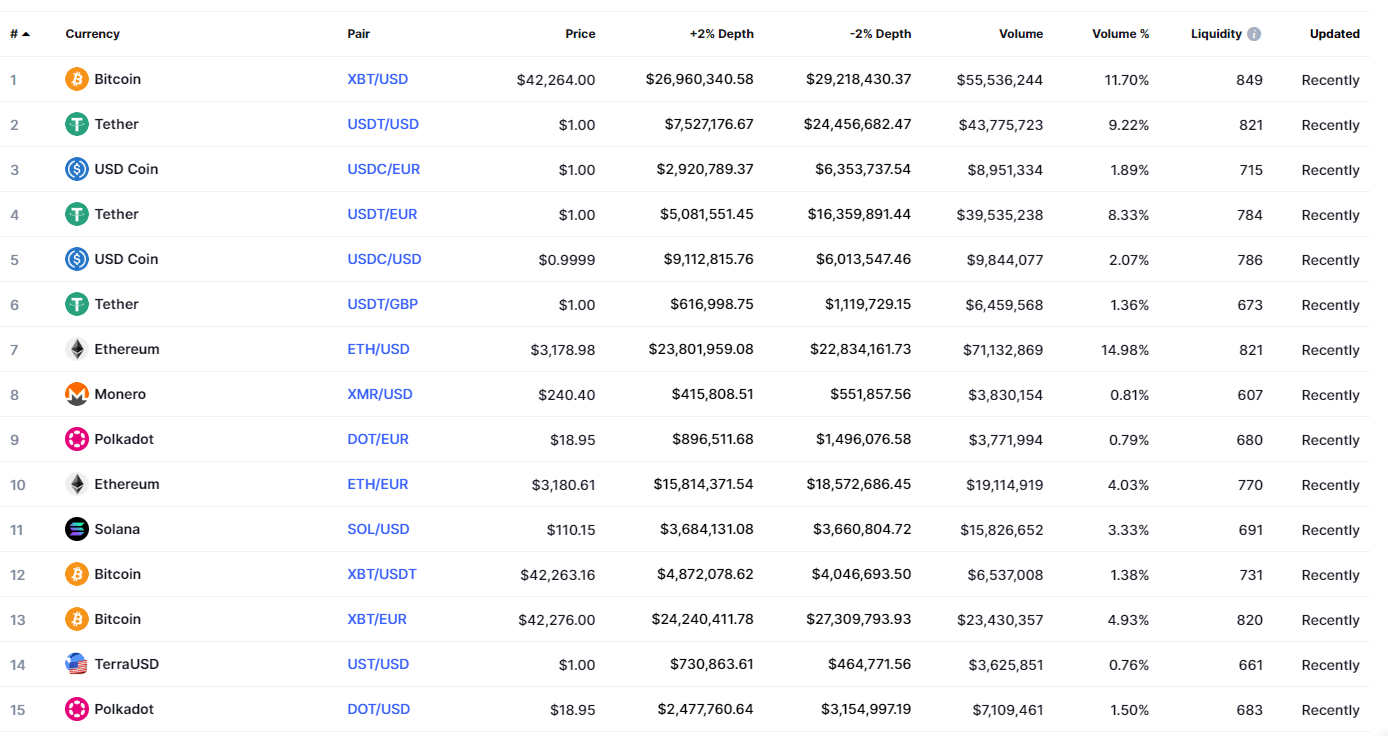Open the XBT/USDT pair link

tap(382, 574)
